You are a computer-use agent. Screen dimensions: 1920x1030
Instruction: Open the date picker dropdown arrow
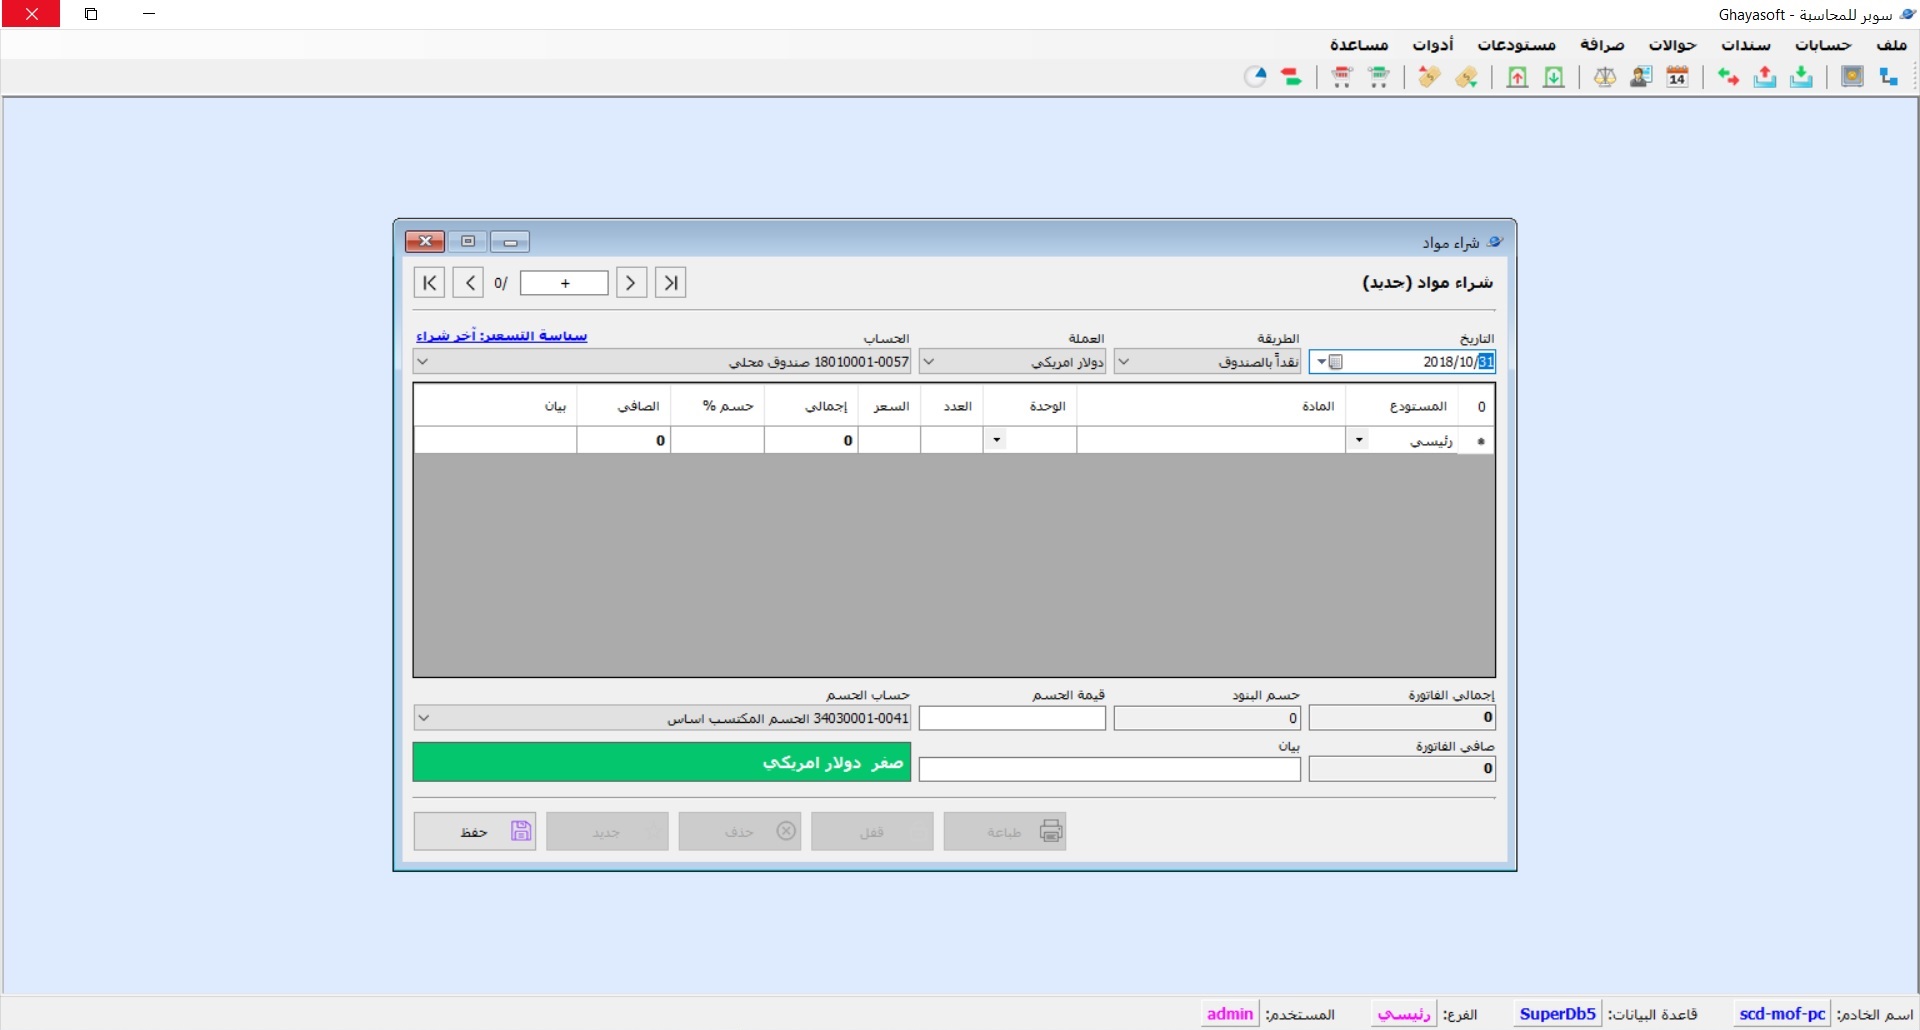point(1321,362)
